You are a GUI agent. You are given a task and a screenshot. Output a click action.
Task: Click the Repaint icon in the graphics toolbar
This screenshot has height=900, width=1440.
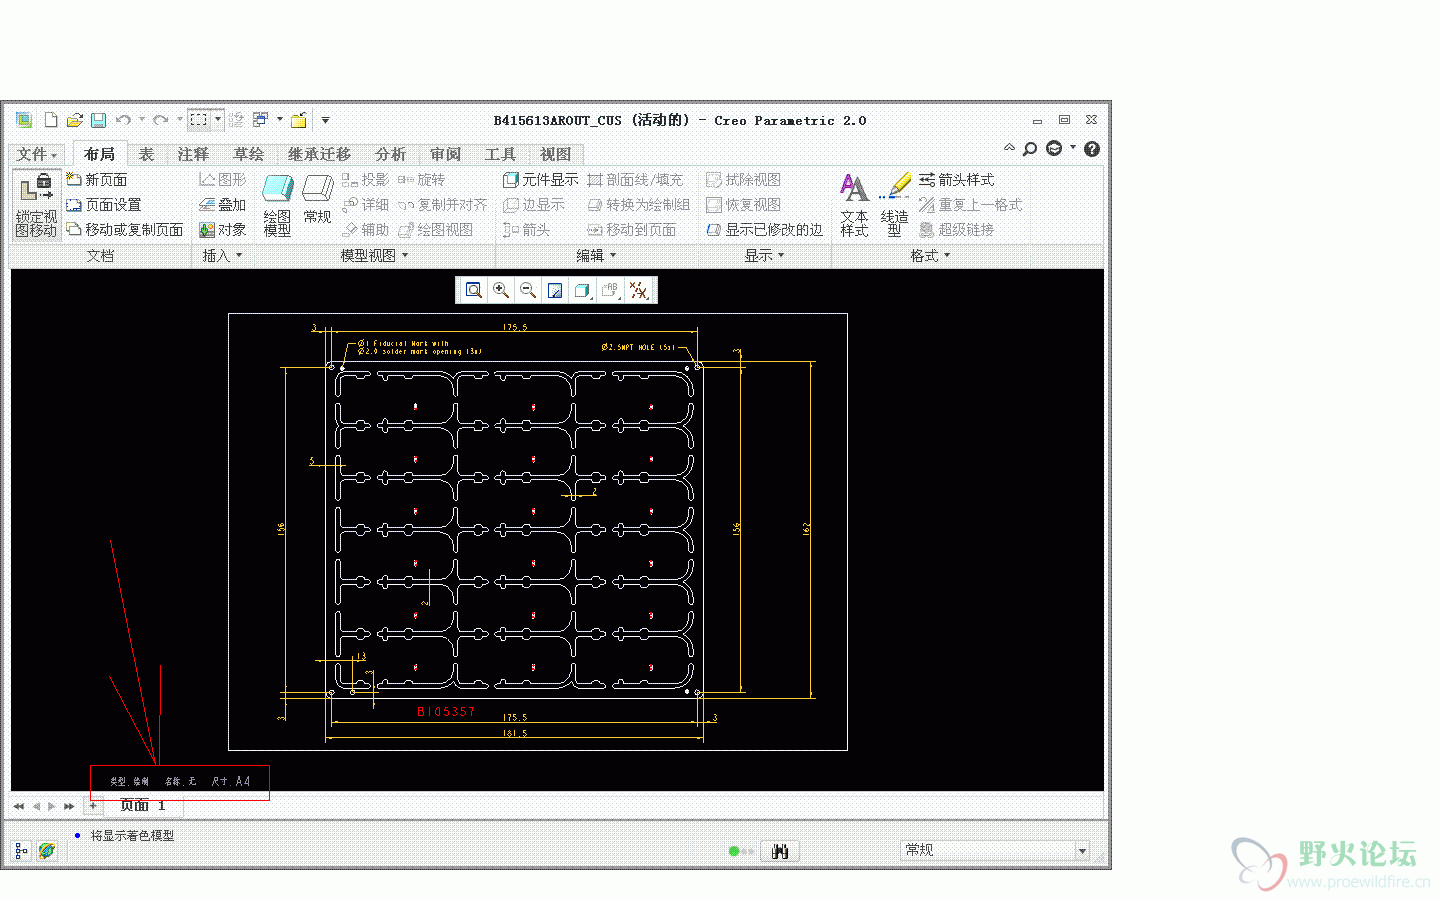(x=555, y=290)
